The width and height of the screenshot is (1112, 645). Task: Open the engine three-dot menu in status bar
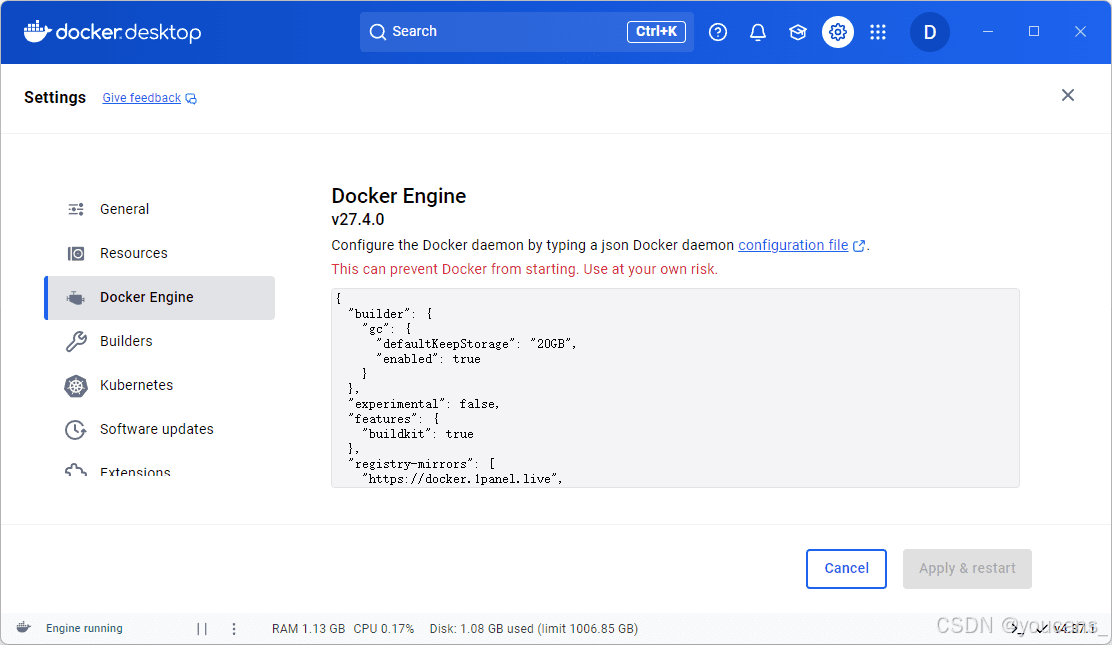coord(234,629)
